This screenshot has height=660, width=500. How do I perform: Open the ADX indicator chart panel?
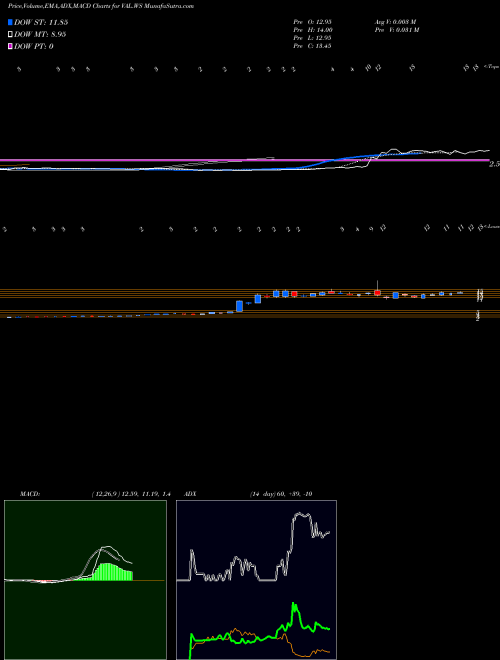pyautogui.click(x=256, y=580)
